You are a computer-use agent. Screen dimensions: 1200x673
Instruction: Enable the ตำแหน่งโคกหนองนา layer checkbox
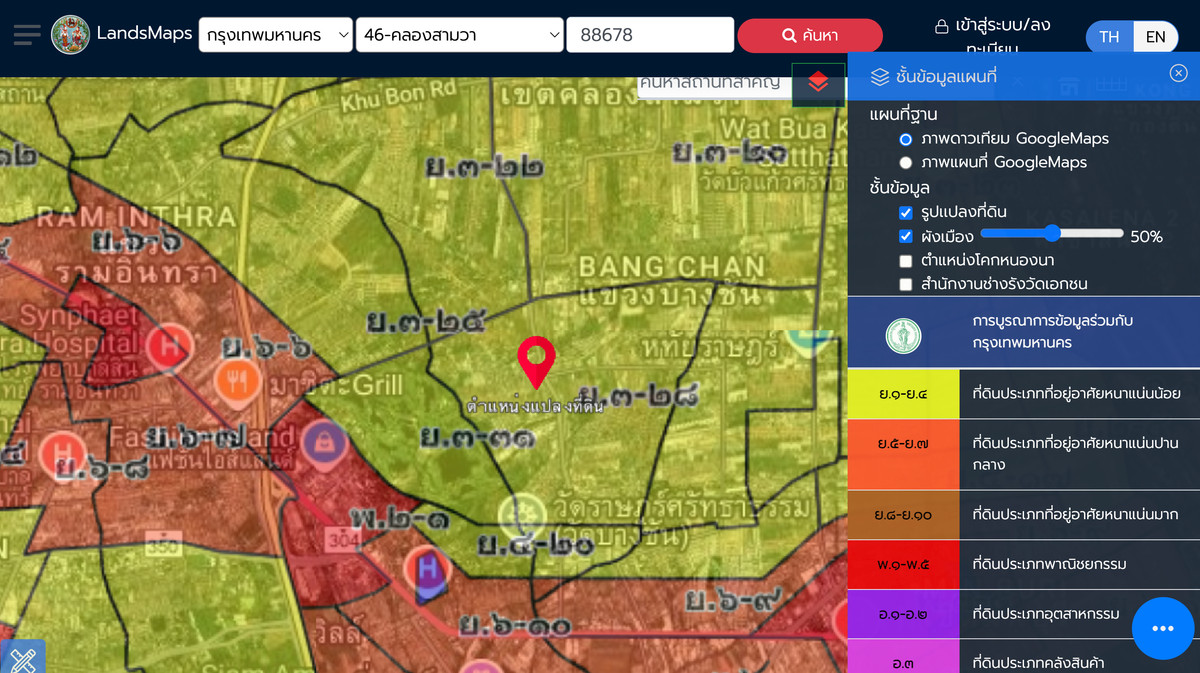tap(906, 261)
